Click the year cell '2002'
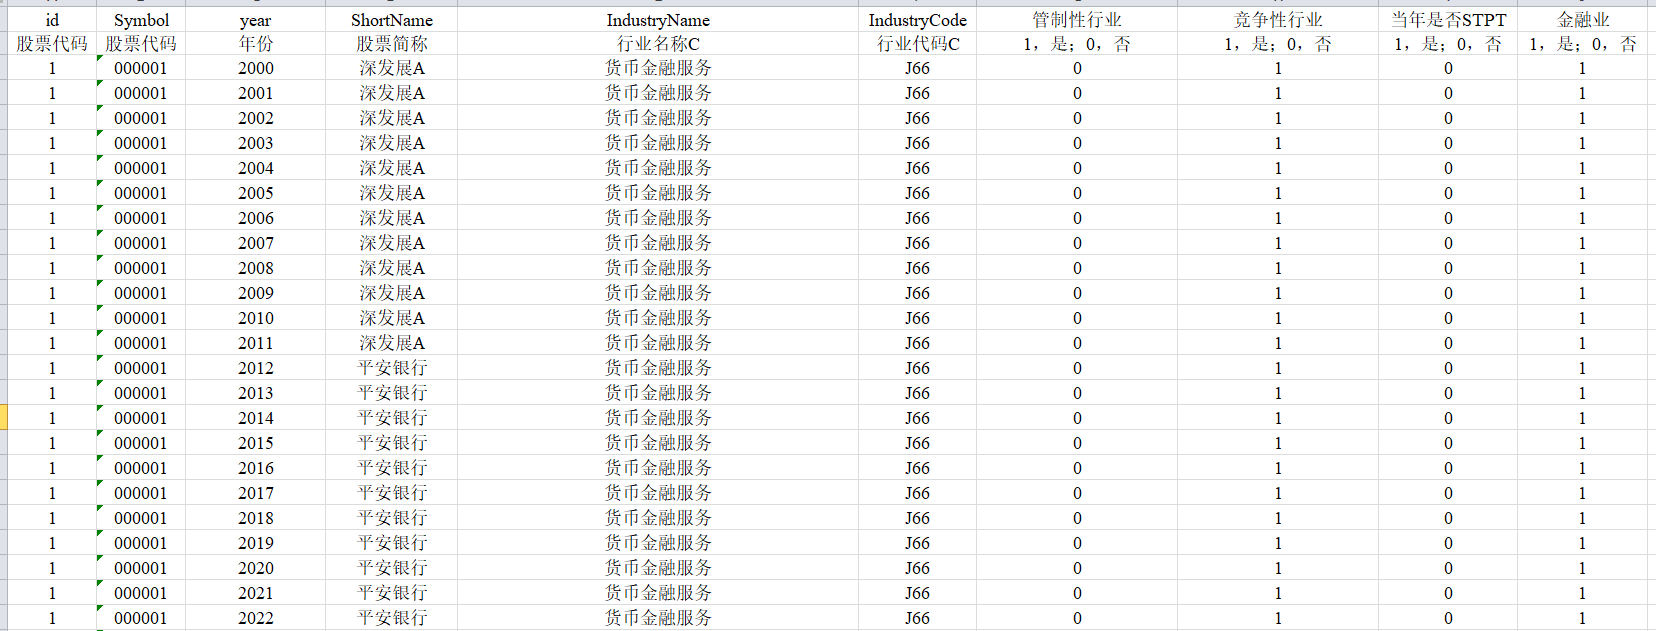This screenshot has width=1656, height=631. (255, 118)
